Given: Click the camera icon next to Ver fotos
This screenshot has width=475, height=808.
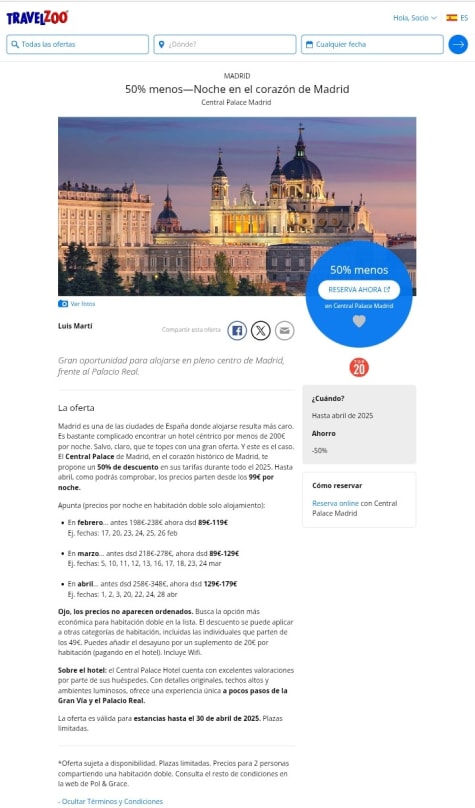Looking at the screenshot, I should tap(63, 304).
